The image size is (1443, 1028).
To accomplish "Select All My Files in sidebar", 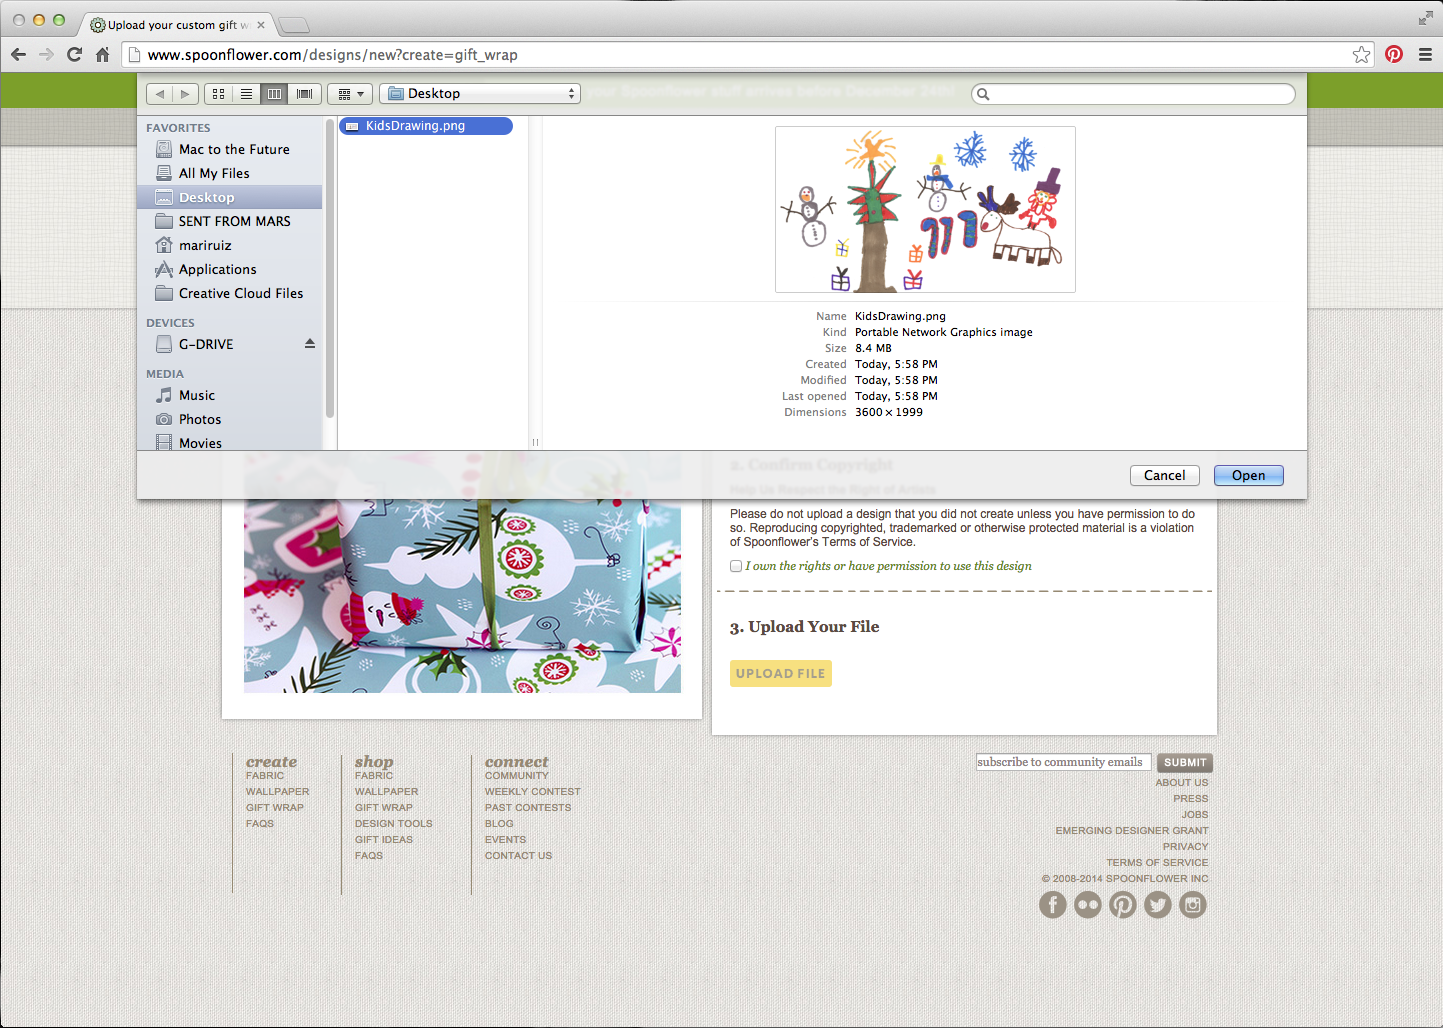I will [x=229, y=173].
